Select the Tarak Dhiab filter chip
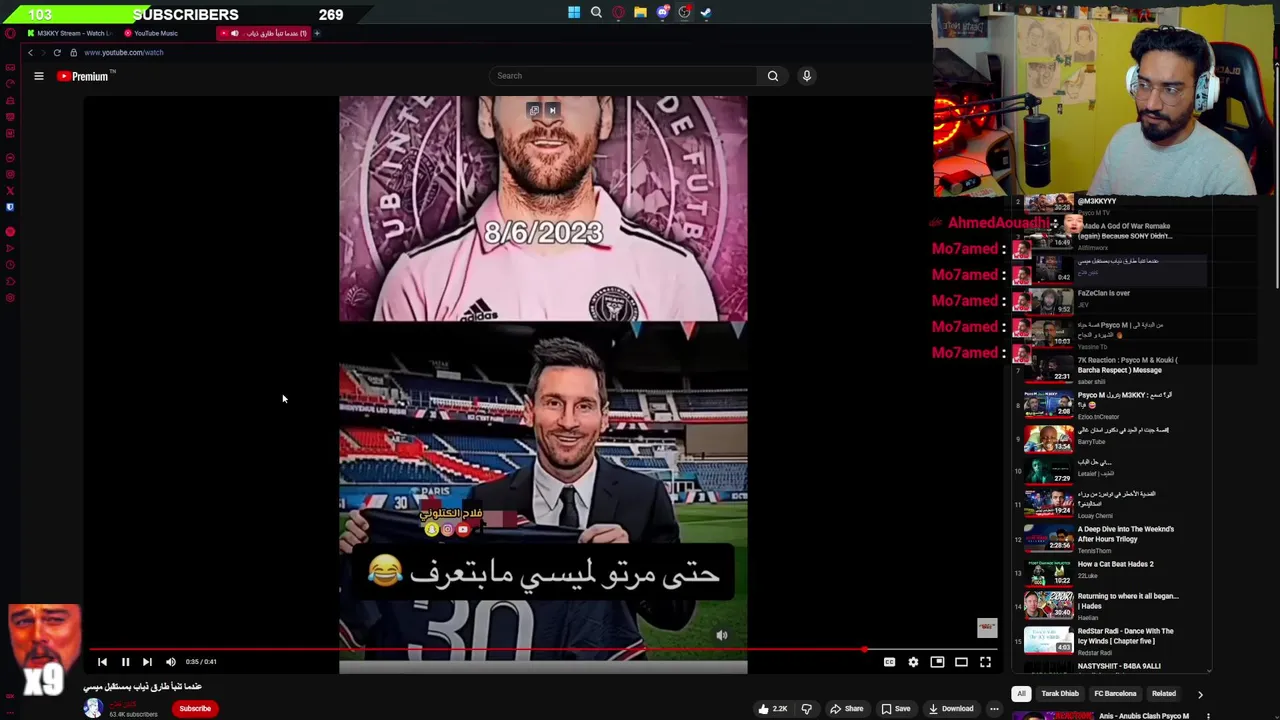This screenshot has width=1280, height=720. tap(1060, 694)
